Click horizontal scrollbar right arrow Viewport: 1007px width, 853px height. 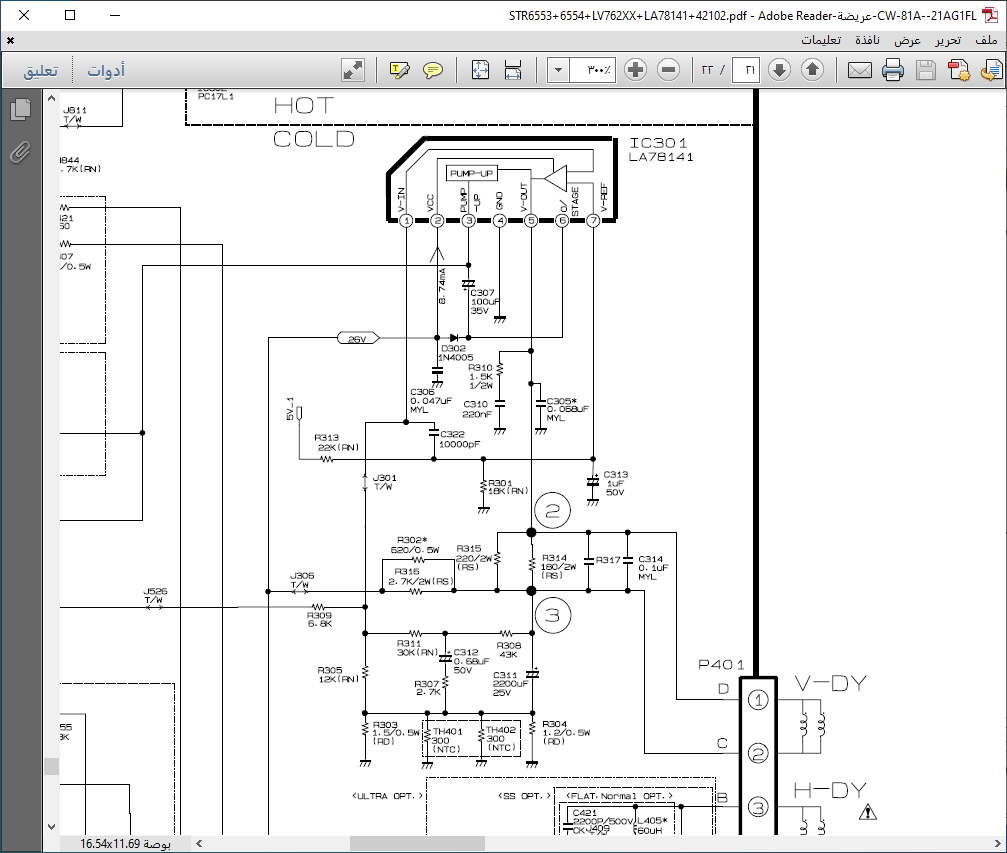tap(997, 843)
